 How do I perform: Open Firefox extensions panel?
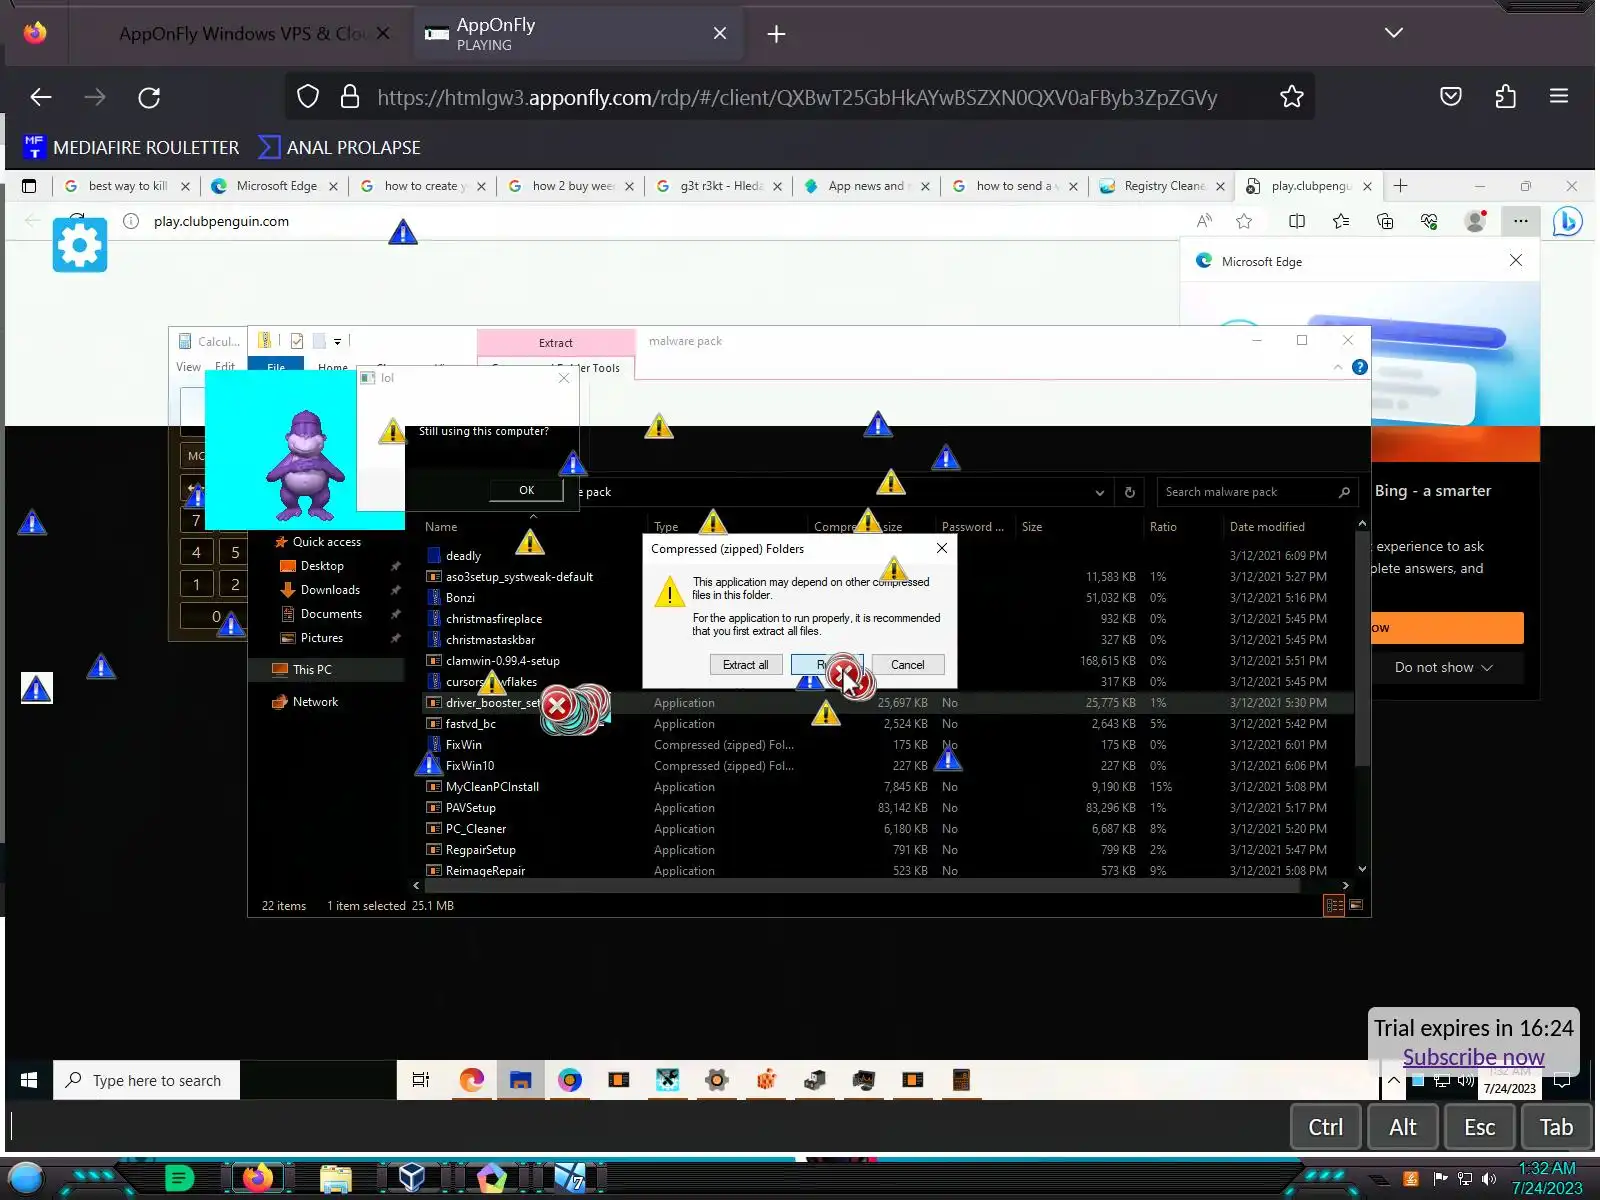coord(1505,97)
